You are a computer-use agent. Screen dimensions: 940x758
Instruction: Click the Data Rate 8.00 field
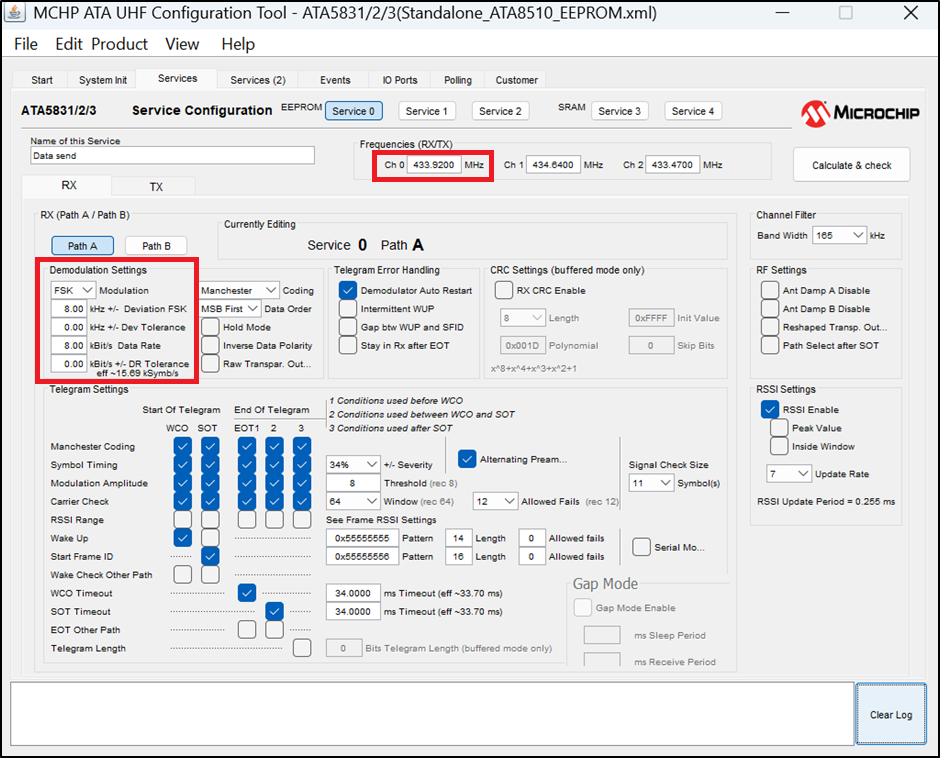tap(69, 345)
